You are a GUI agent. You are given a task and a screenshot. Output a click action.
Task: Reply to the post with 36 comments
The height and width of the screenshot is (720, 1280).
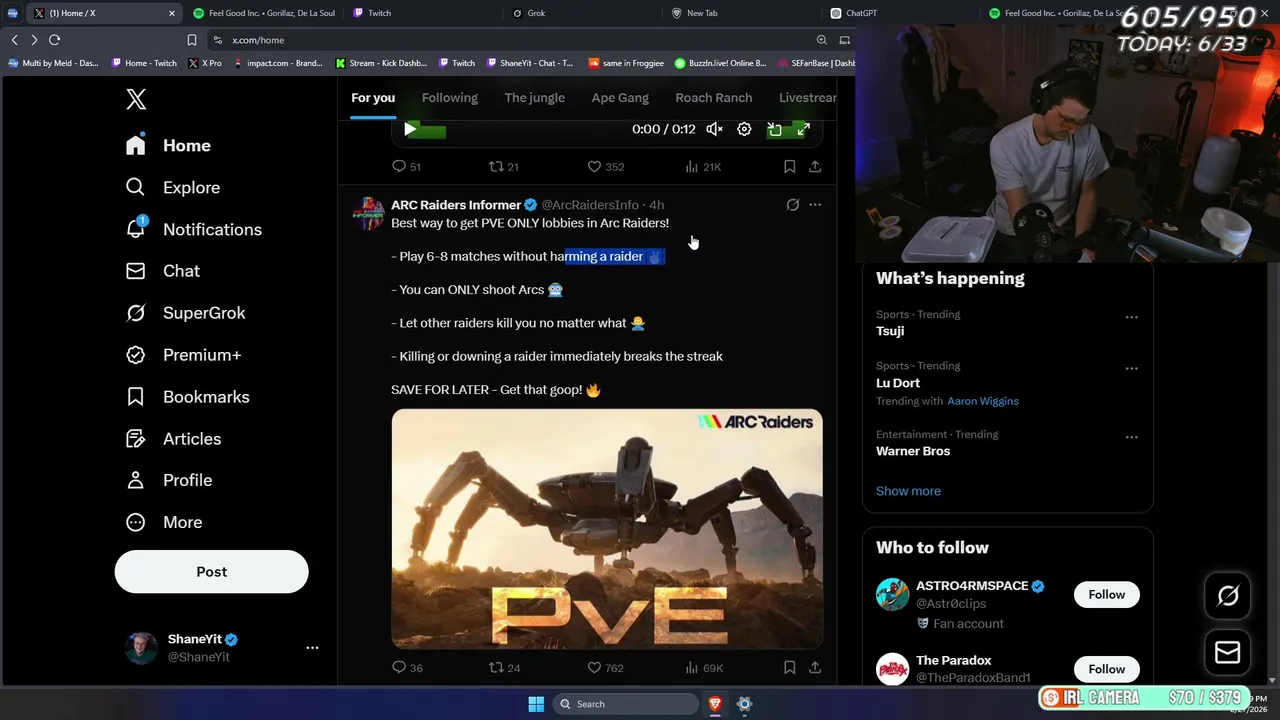(x=407, y=668)
